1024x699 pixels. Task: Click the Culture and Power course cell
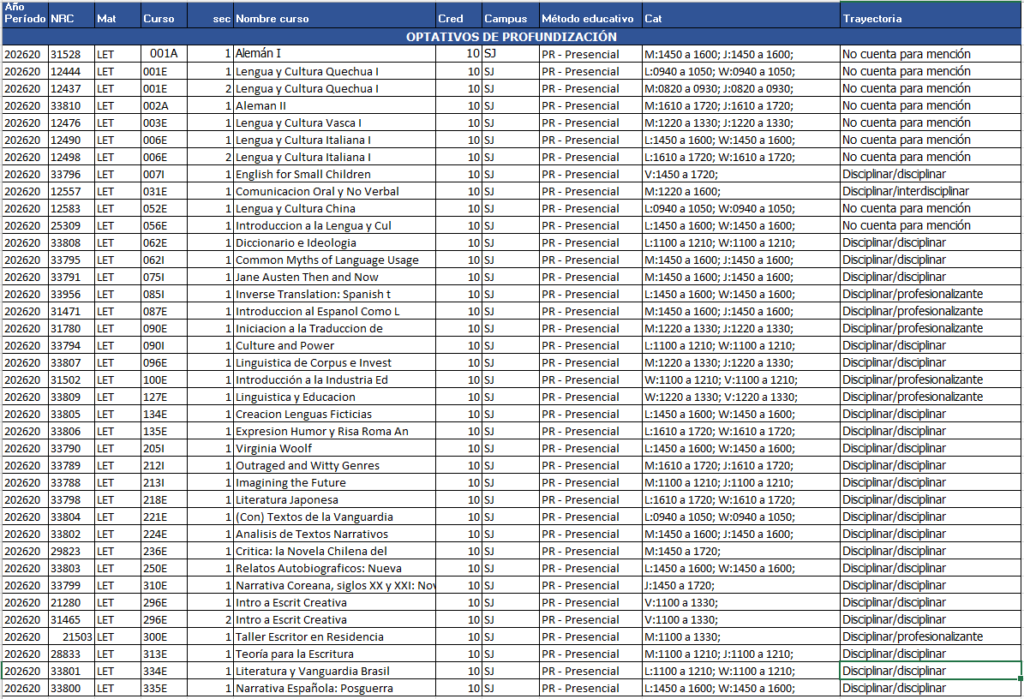(334, 345)
